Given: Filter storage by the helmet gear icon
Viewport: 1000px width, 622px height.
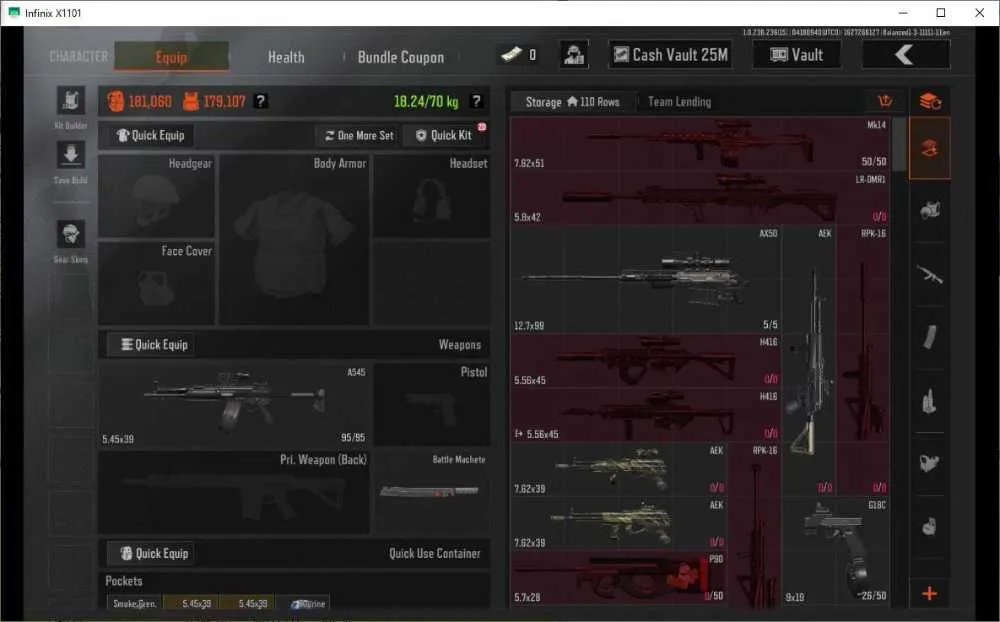Looking at the screenshot, I should coord(930,209).
